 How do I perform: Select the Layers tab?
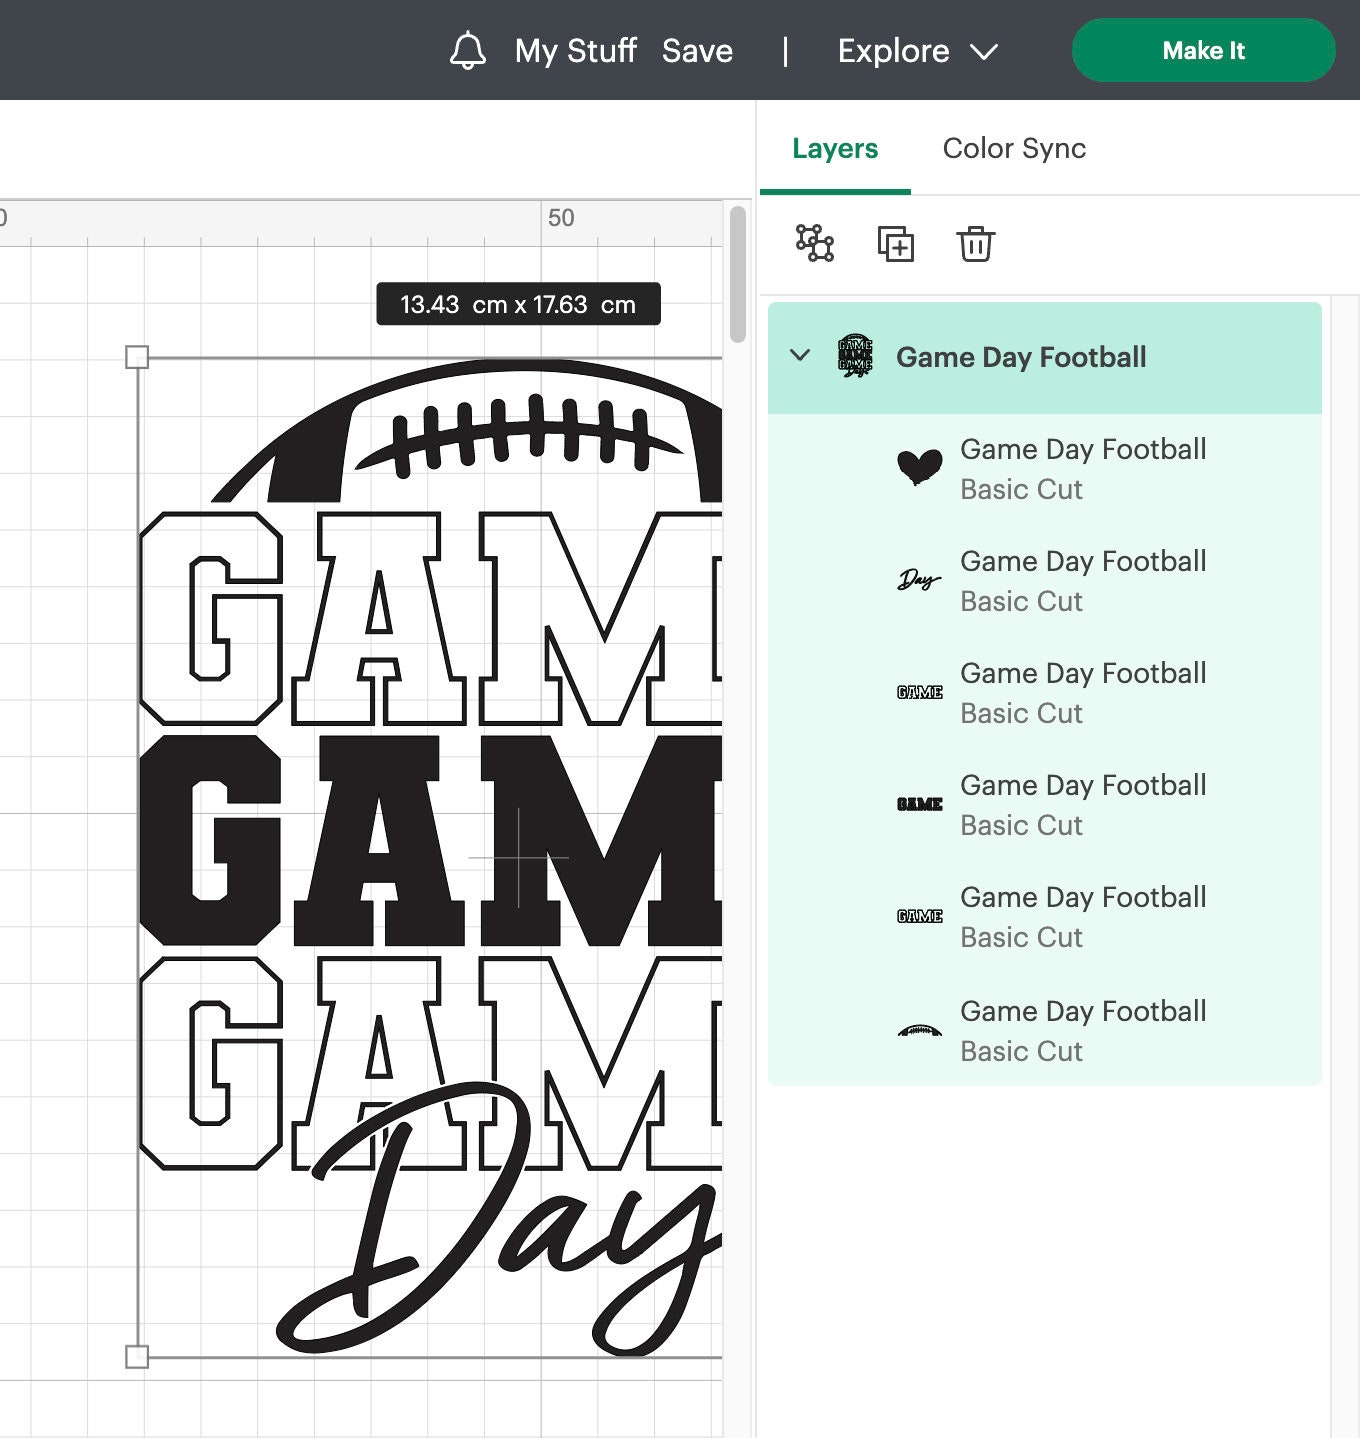tap(833, 148)
